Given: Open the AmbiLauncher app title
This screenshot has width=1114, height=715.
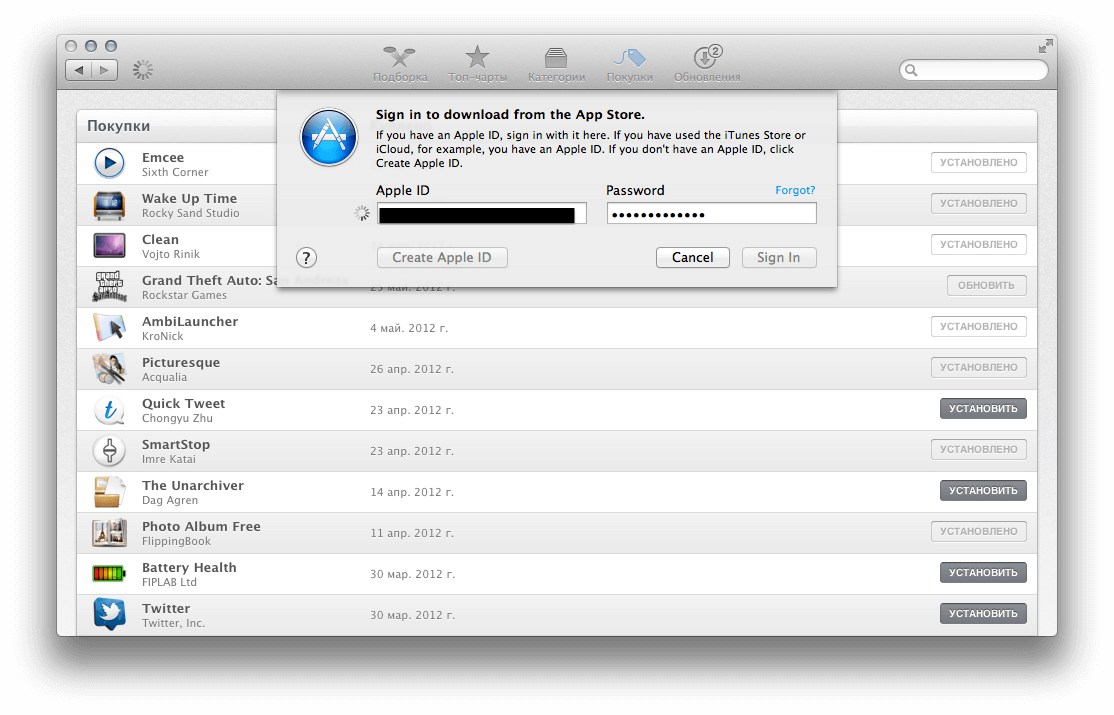Looking at the screenshot, I should point(190,322).
